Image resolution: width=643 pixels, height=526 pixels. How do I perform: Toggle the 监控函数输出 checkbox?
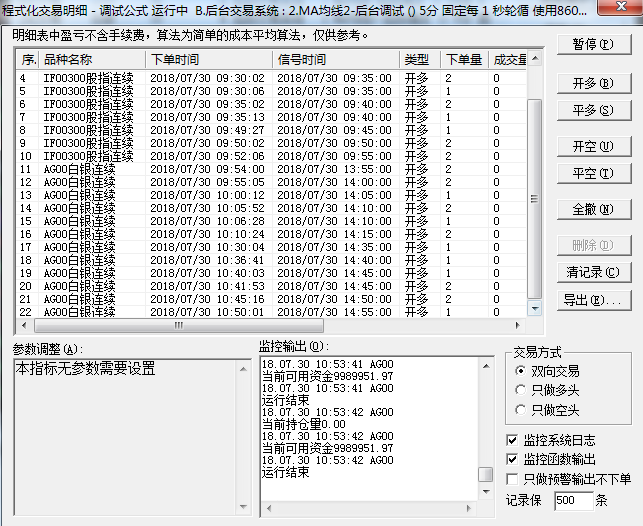pos(512,459)
